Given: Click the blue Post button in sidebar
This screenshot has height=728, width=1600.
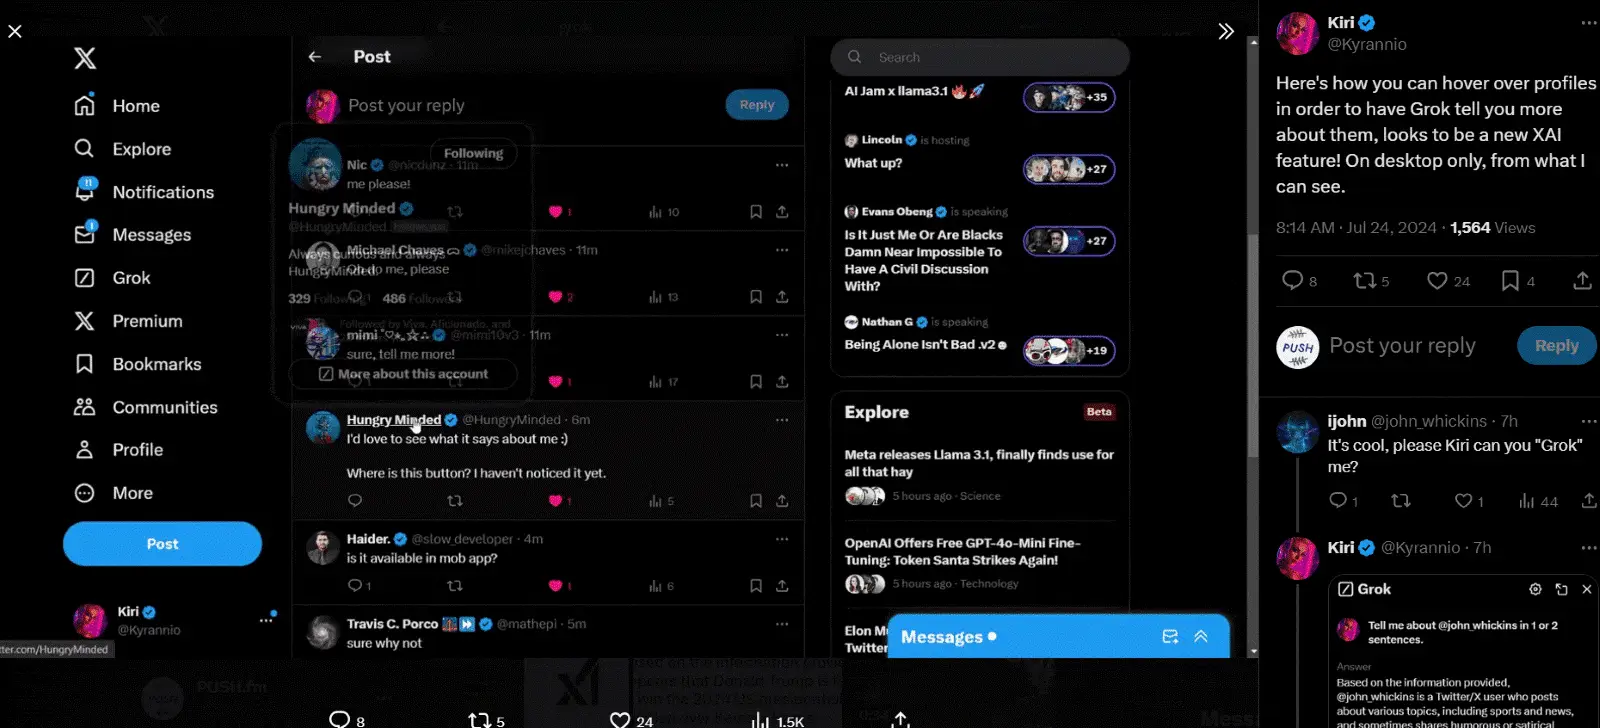Looking at the screenshot, I should click(x=162, y=544).
